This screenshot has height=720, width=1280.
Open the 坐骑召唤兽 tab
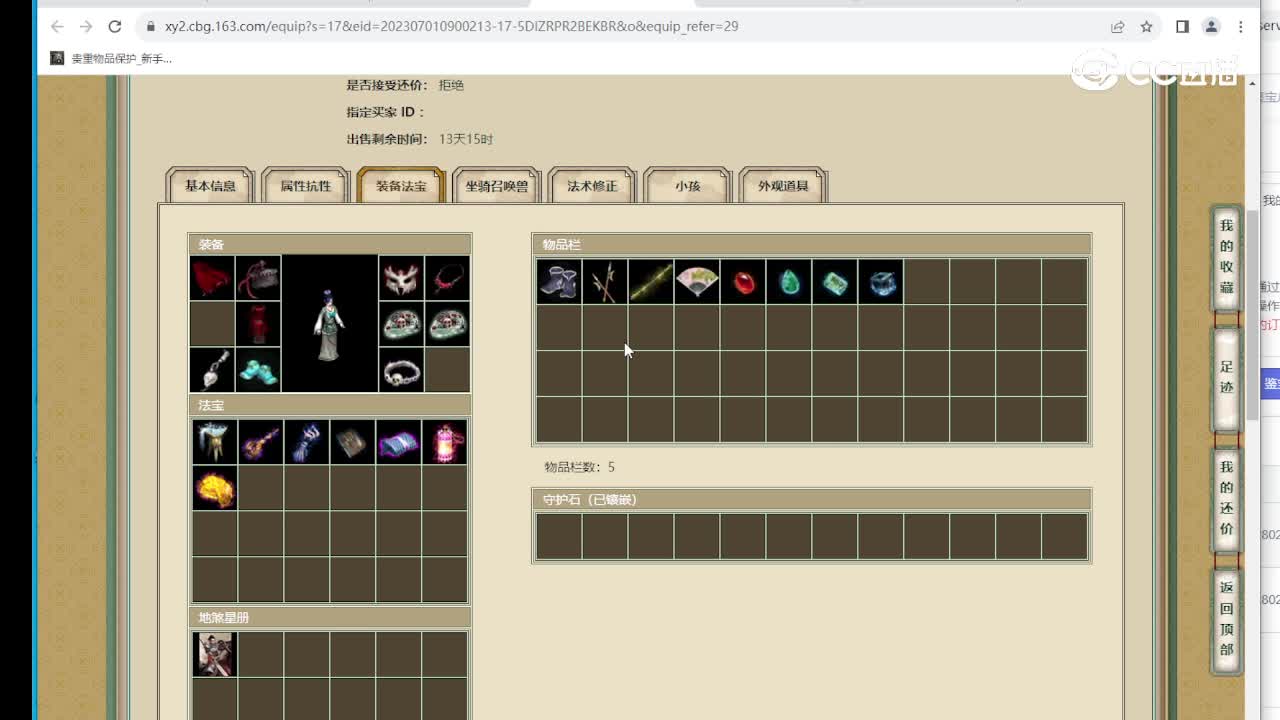tap(497, 186)
